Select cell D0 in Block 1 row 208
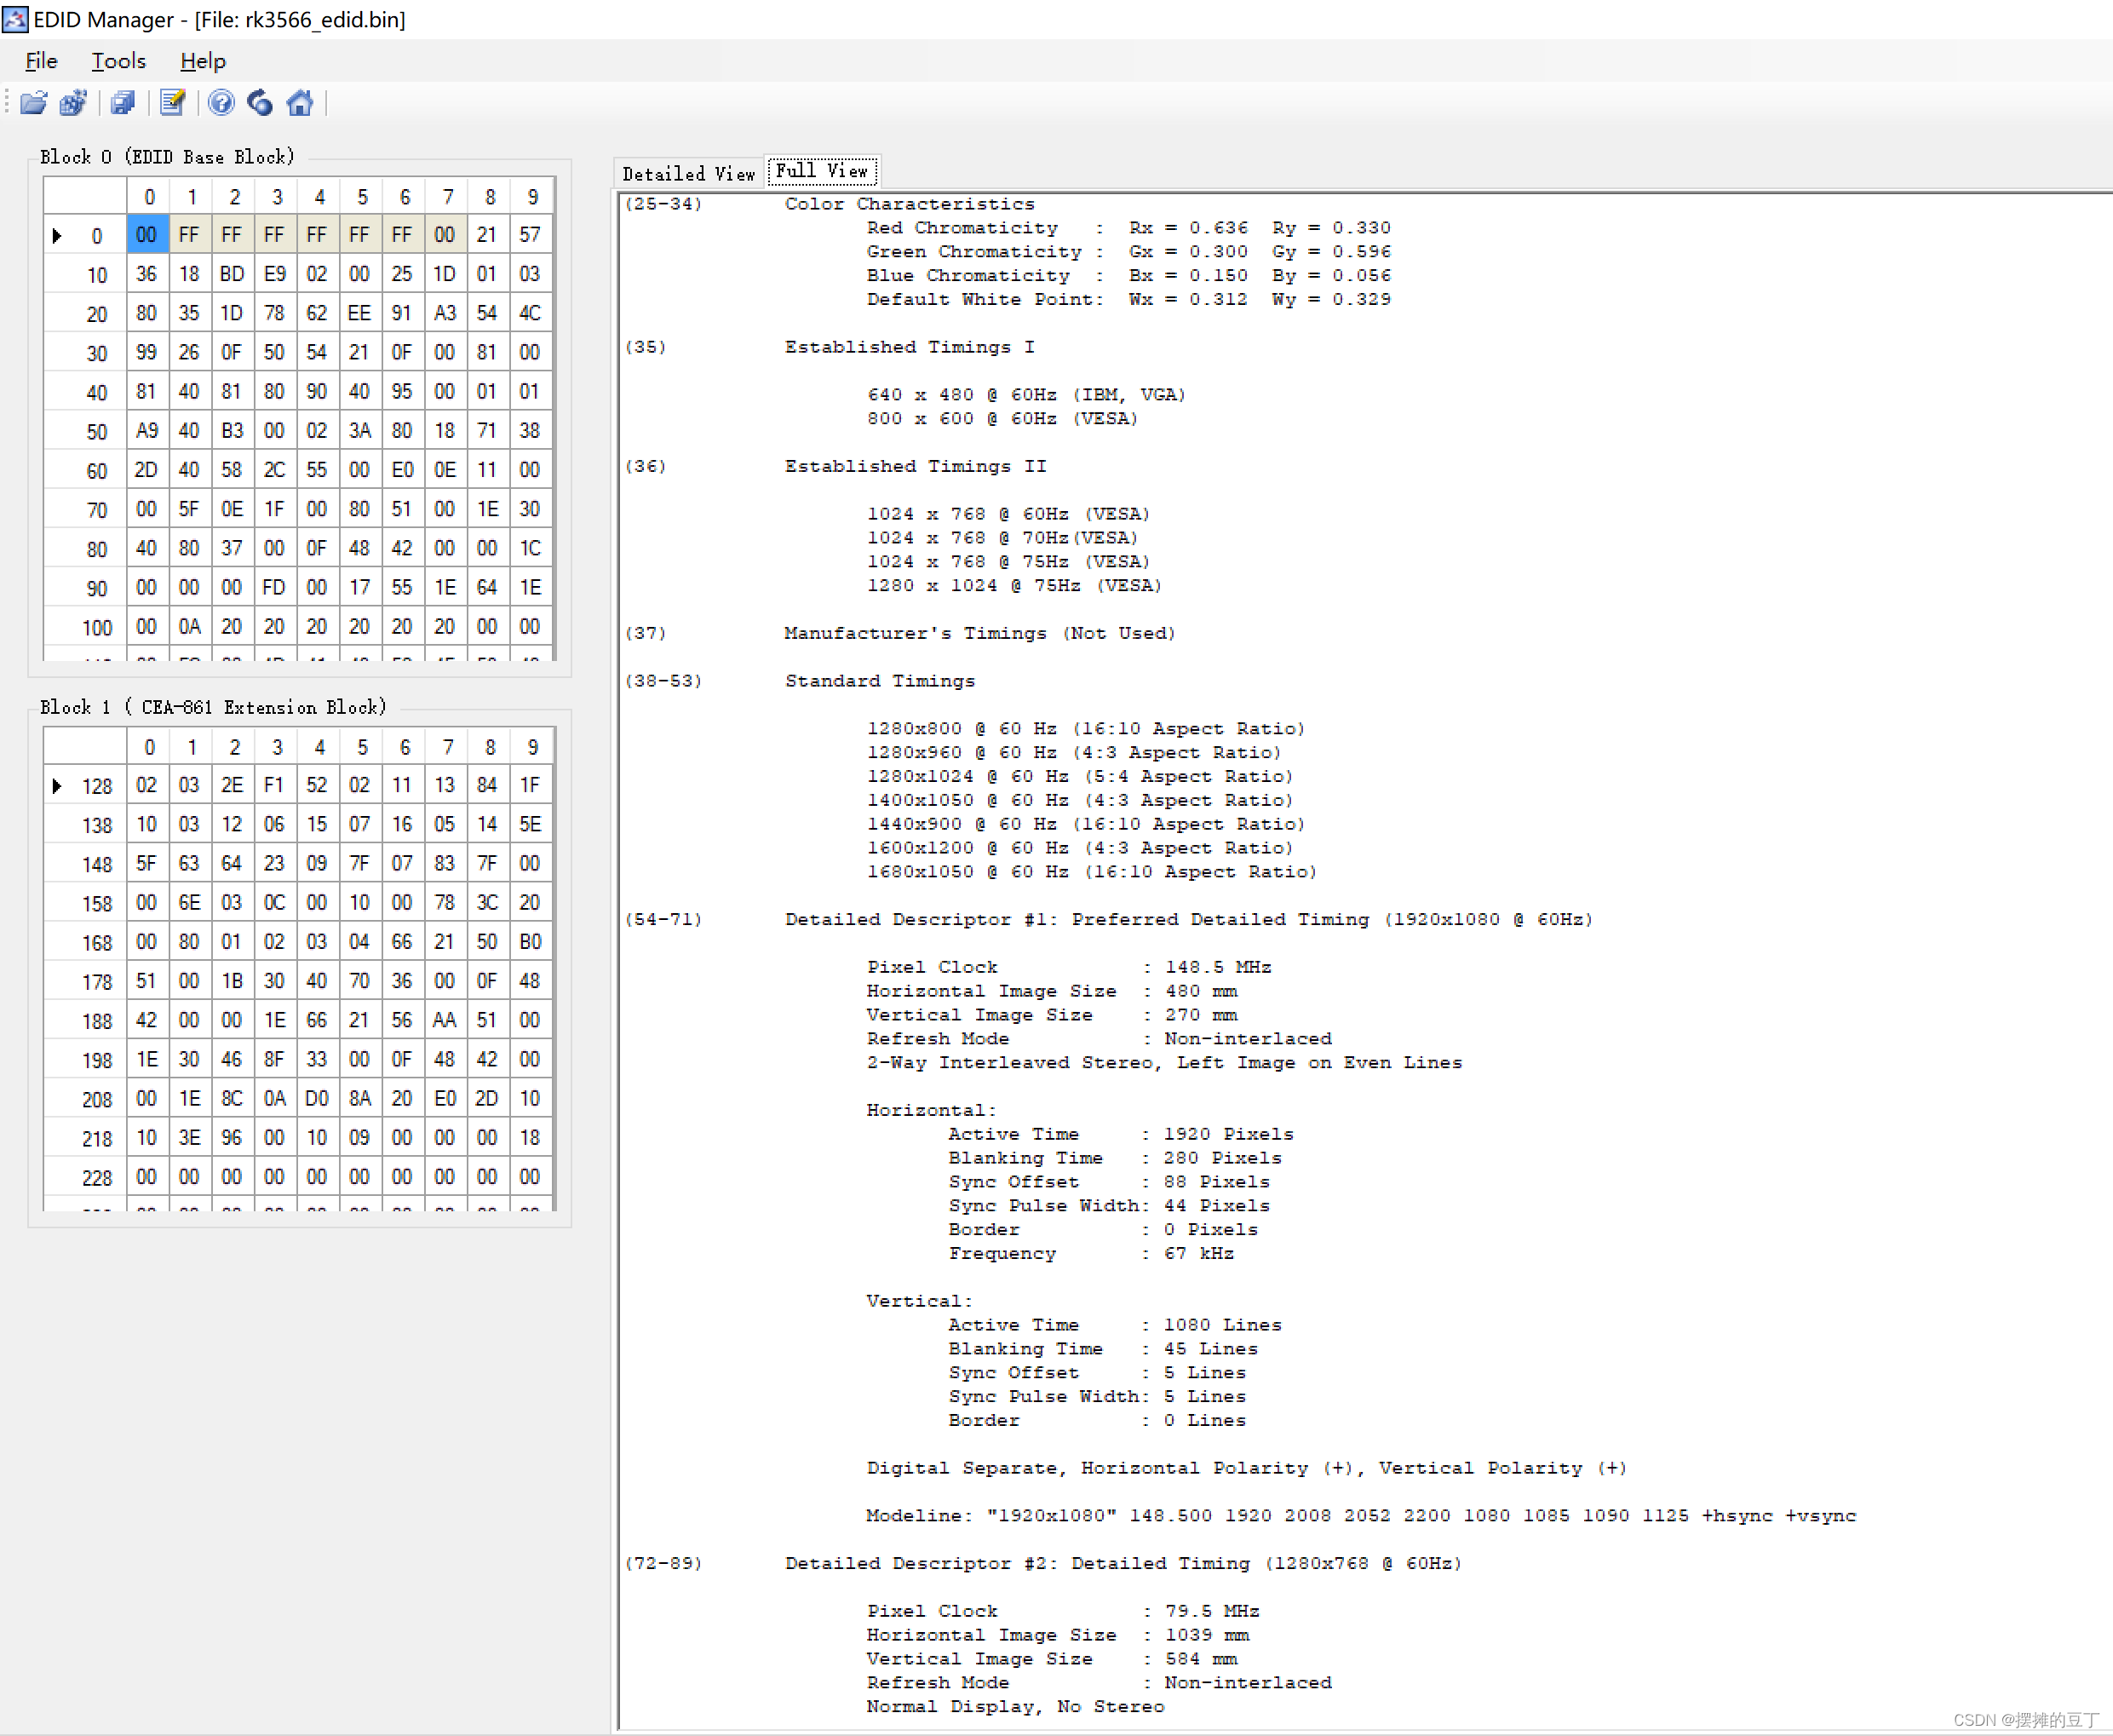This screenshot has width=2113, height=1736. pyautogui.click(x=317, y=1098)
